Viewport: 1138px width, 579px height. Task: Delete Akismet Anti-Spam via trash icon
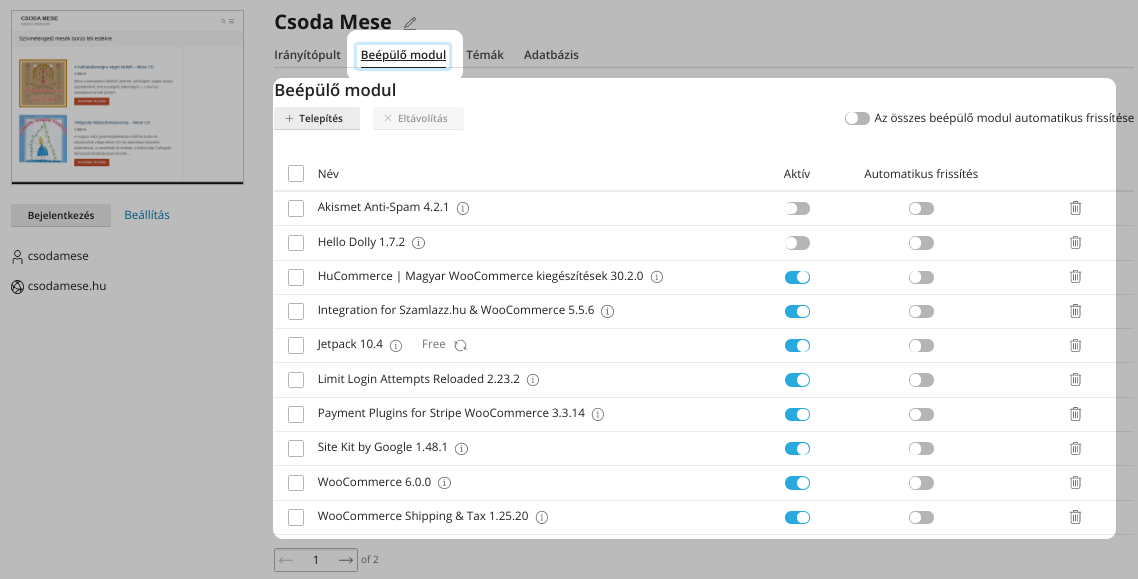[1076, 208]
